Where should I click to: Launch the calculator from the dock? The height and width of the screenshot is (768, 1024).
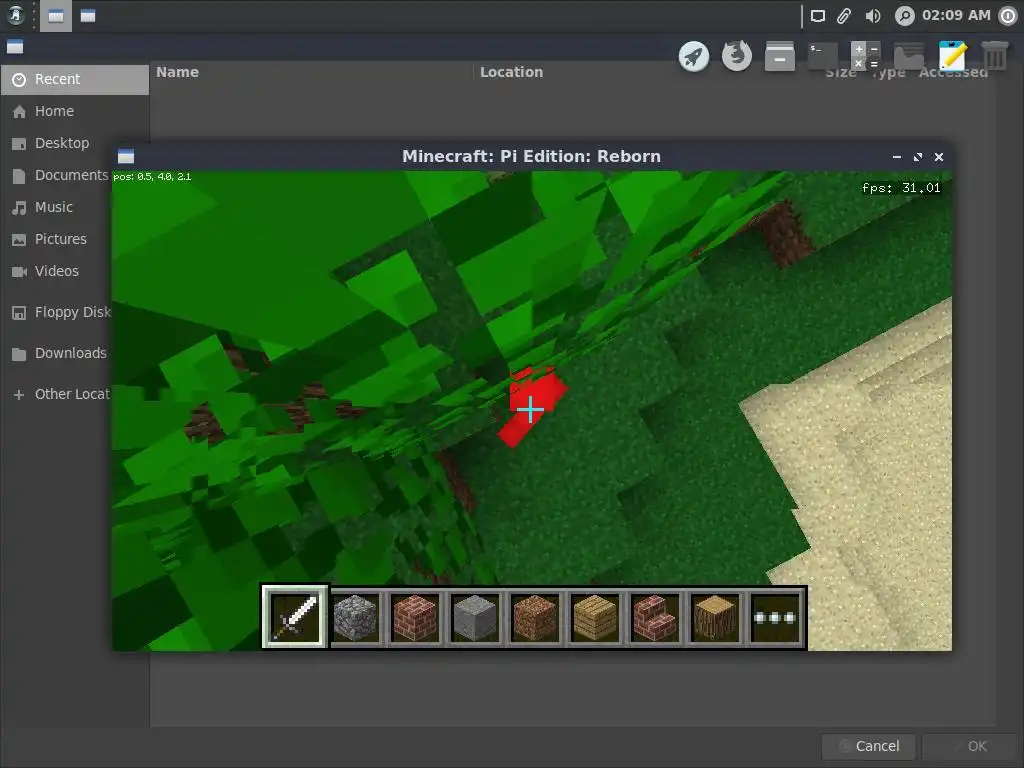[866, 56]
